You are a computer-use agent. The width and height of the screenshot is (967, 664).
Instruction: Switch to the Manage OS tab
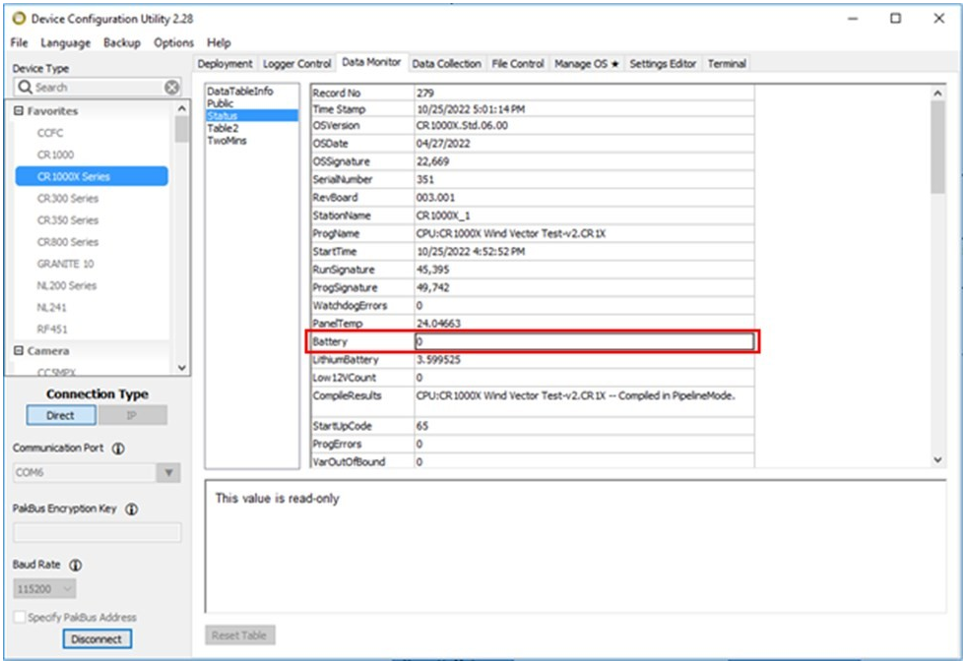(586, 64)
